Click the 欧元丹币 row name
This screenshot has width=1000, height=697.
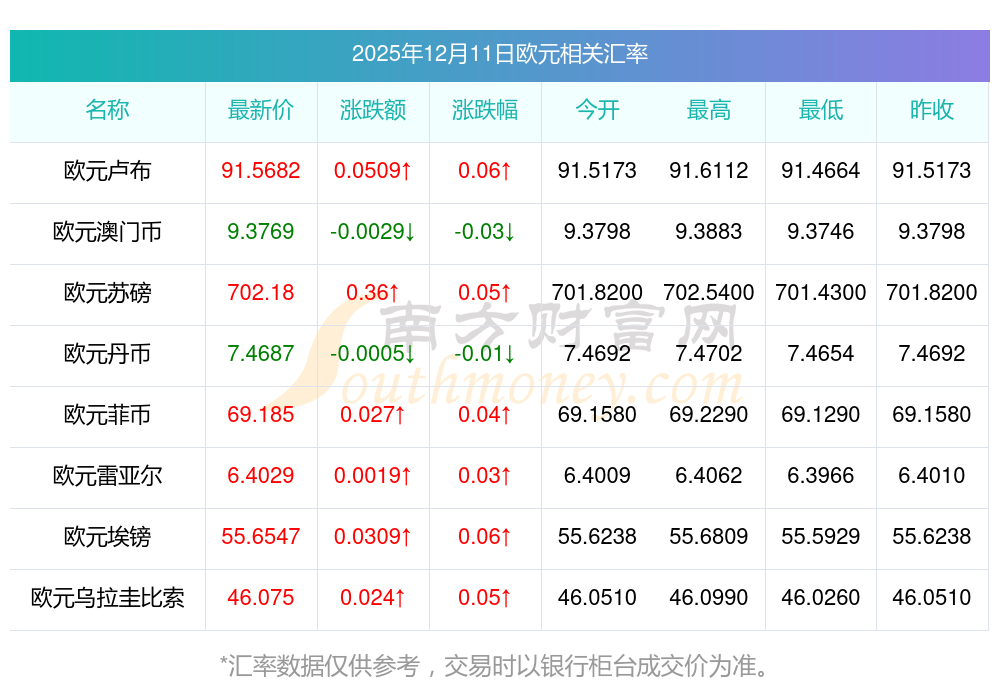tap(107, 354)
